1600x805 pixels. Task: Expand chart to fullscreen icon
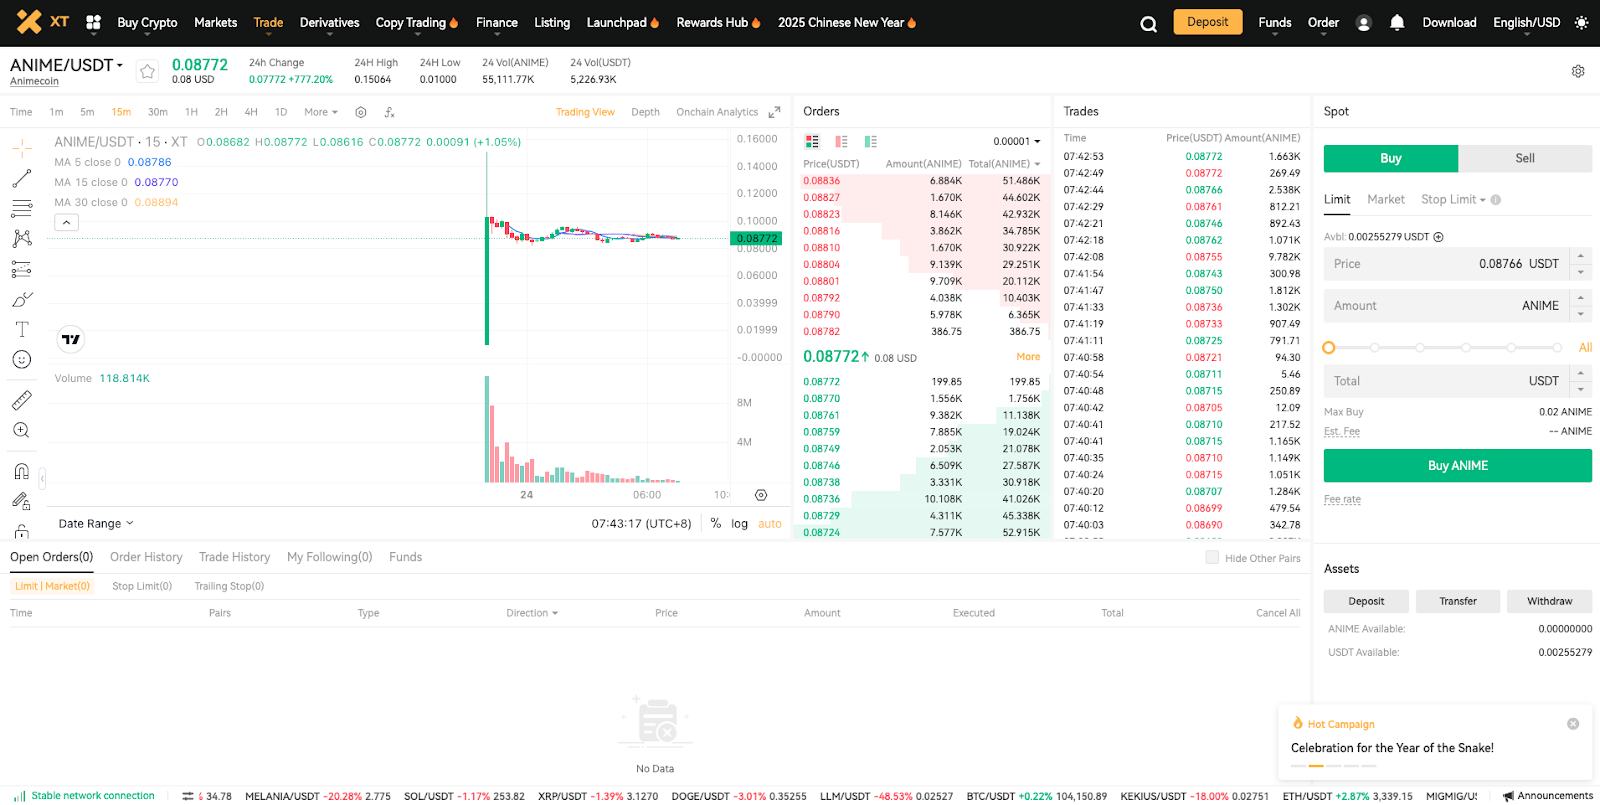774,112
